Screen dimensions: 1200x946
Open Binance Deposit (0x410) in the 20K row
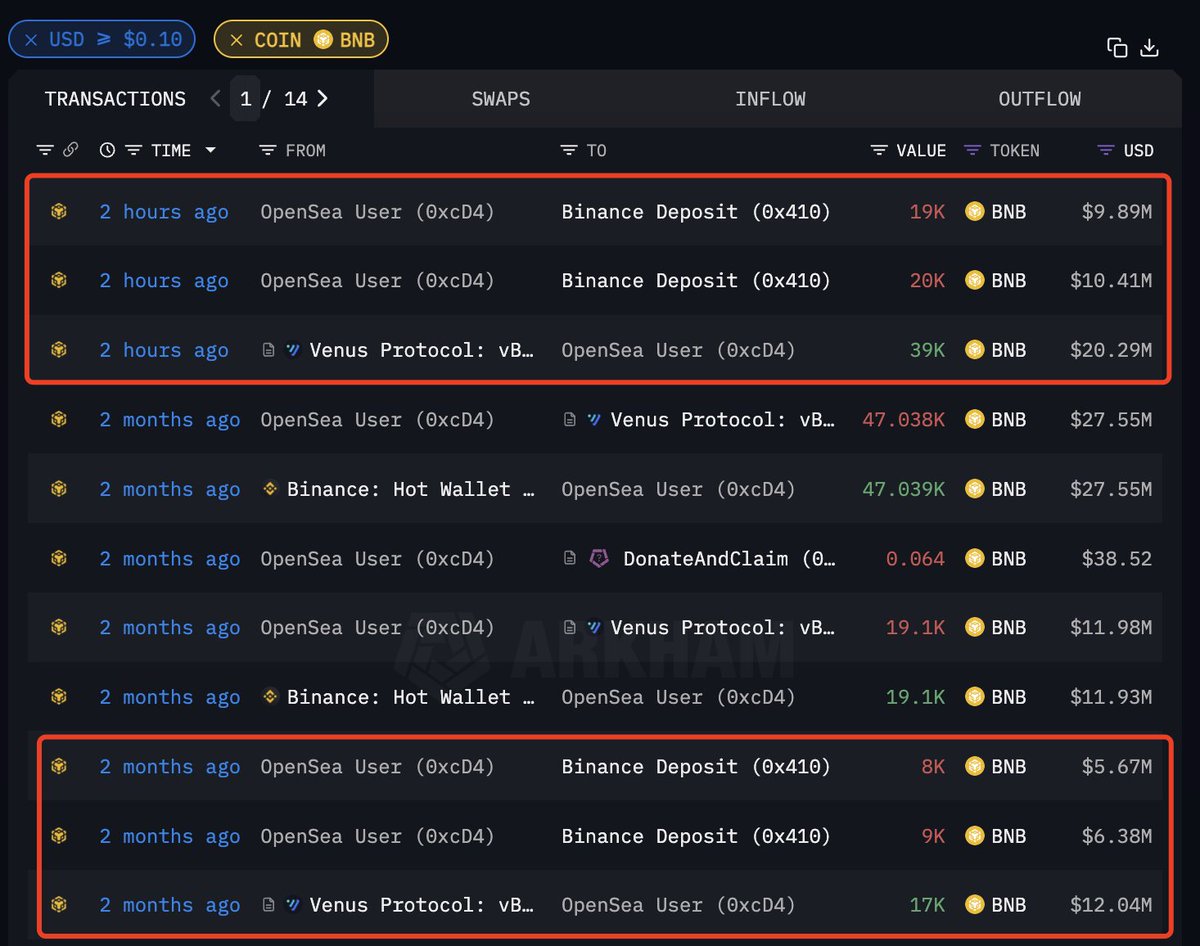point(696,280)
